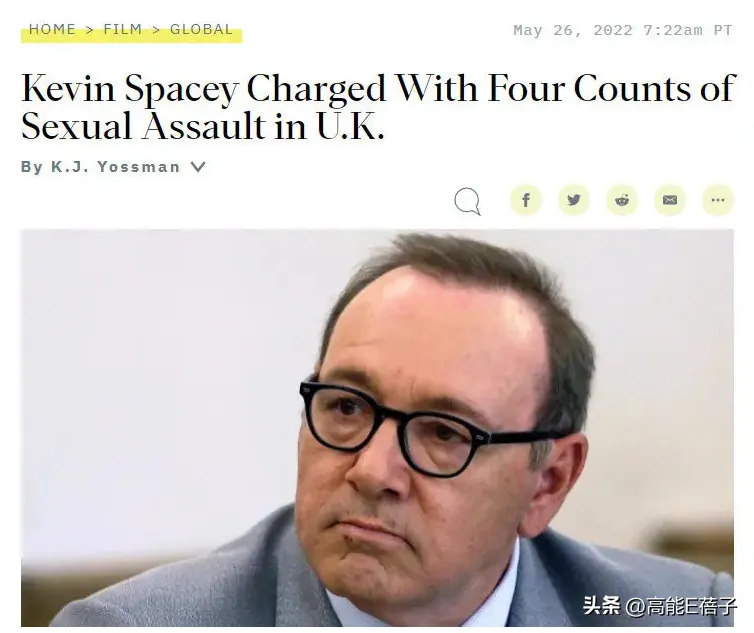Click the 头条 watermark logo text

(x=602, y=605)
